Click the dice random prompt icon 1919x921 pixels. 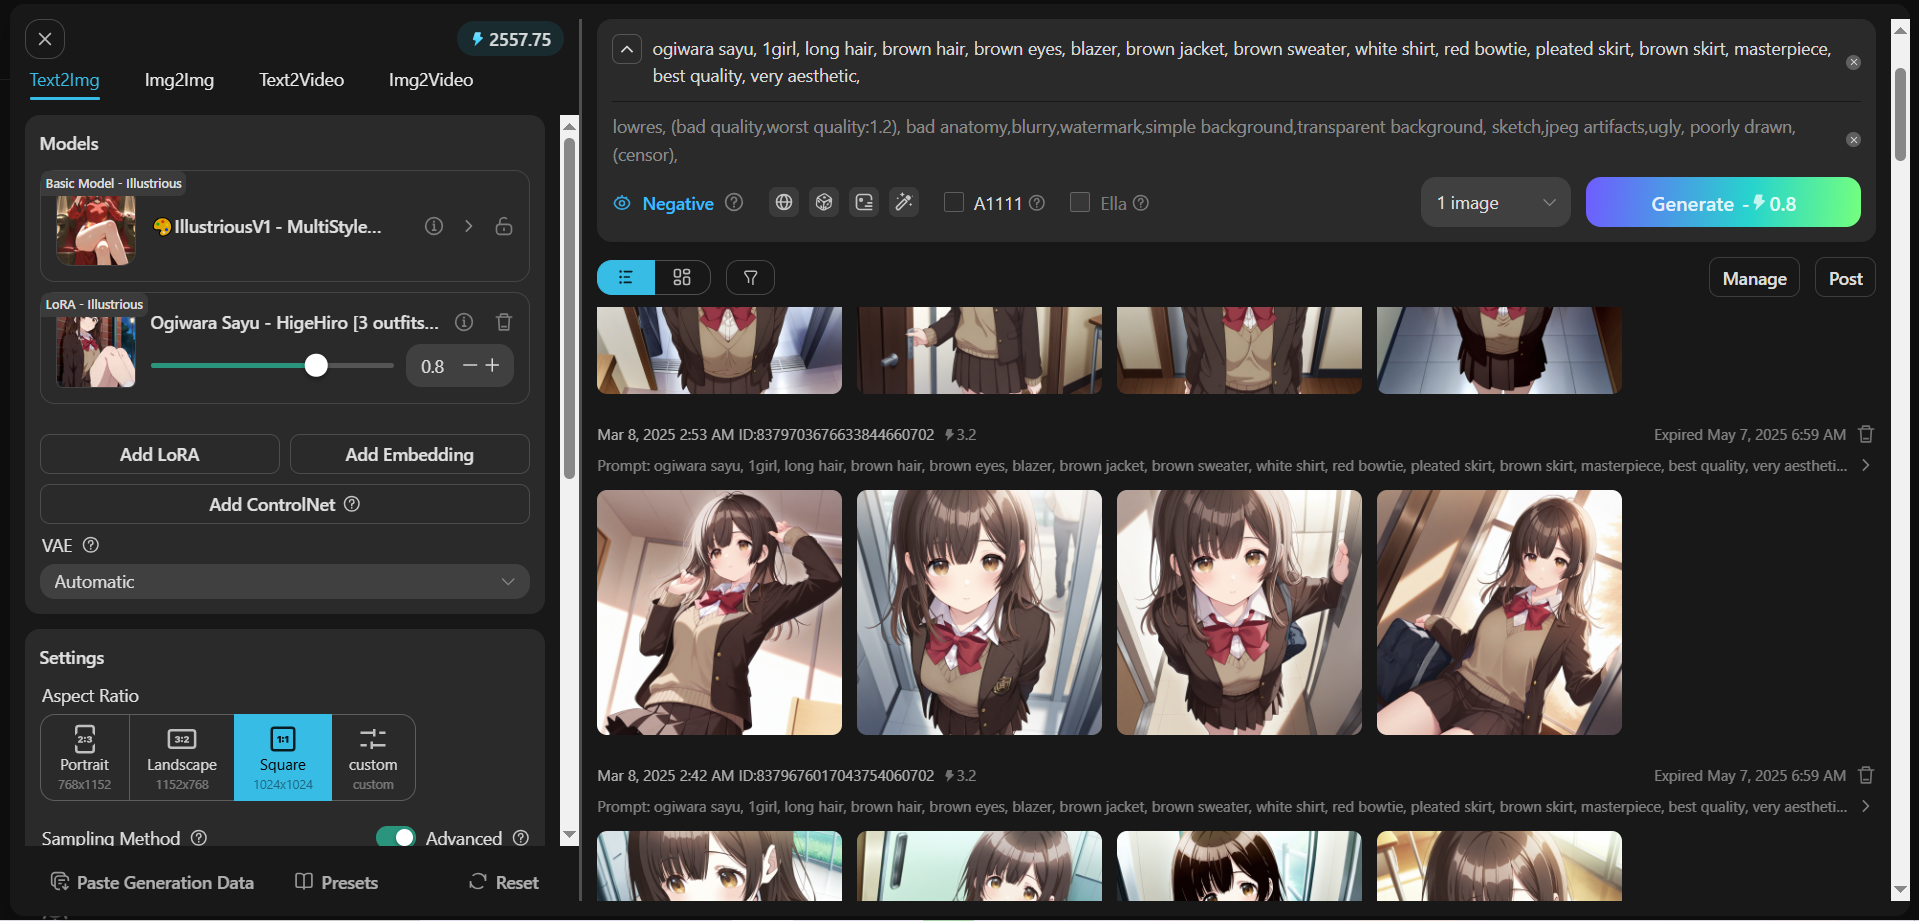click(x=824, y=203)
